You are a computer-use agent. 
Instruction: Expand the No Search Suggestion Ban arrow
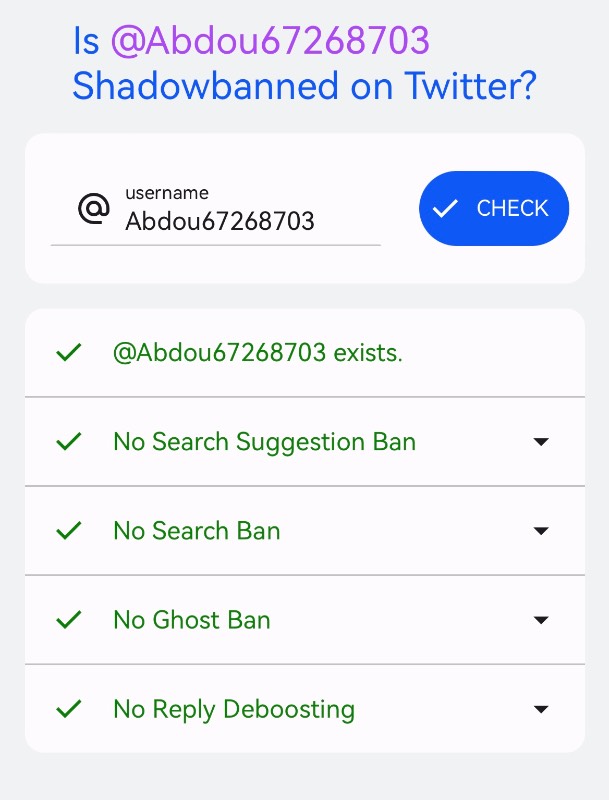click(x=541, y=441)
